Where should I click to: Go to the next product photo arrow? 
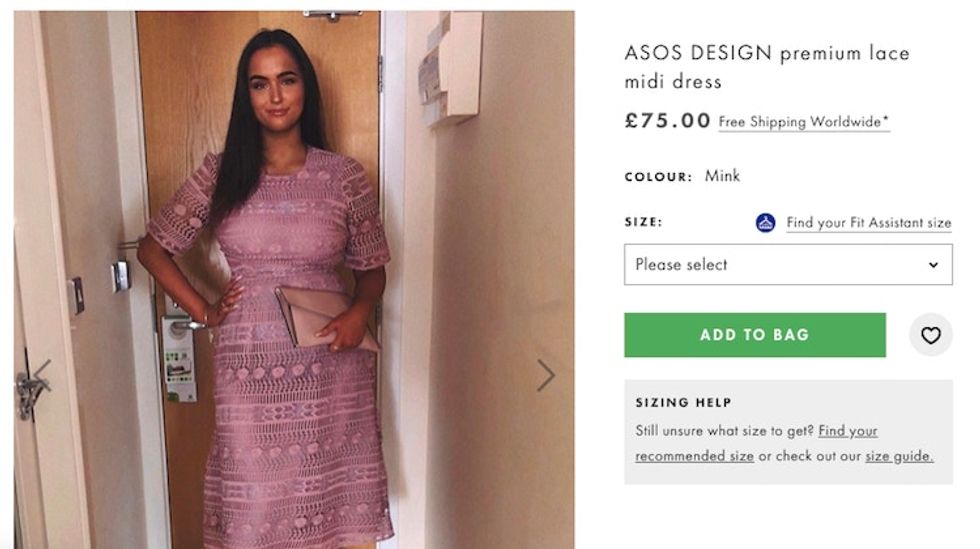[x=545, y=375]
